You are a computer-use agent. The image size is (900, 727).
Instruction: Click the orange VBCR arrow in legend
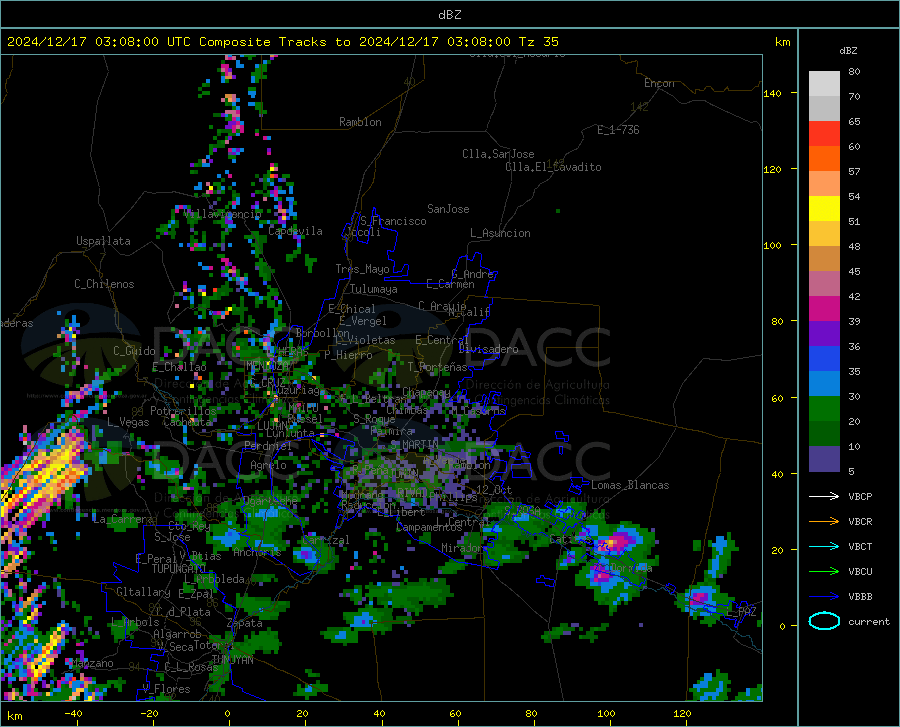(x=824, y=522)
